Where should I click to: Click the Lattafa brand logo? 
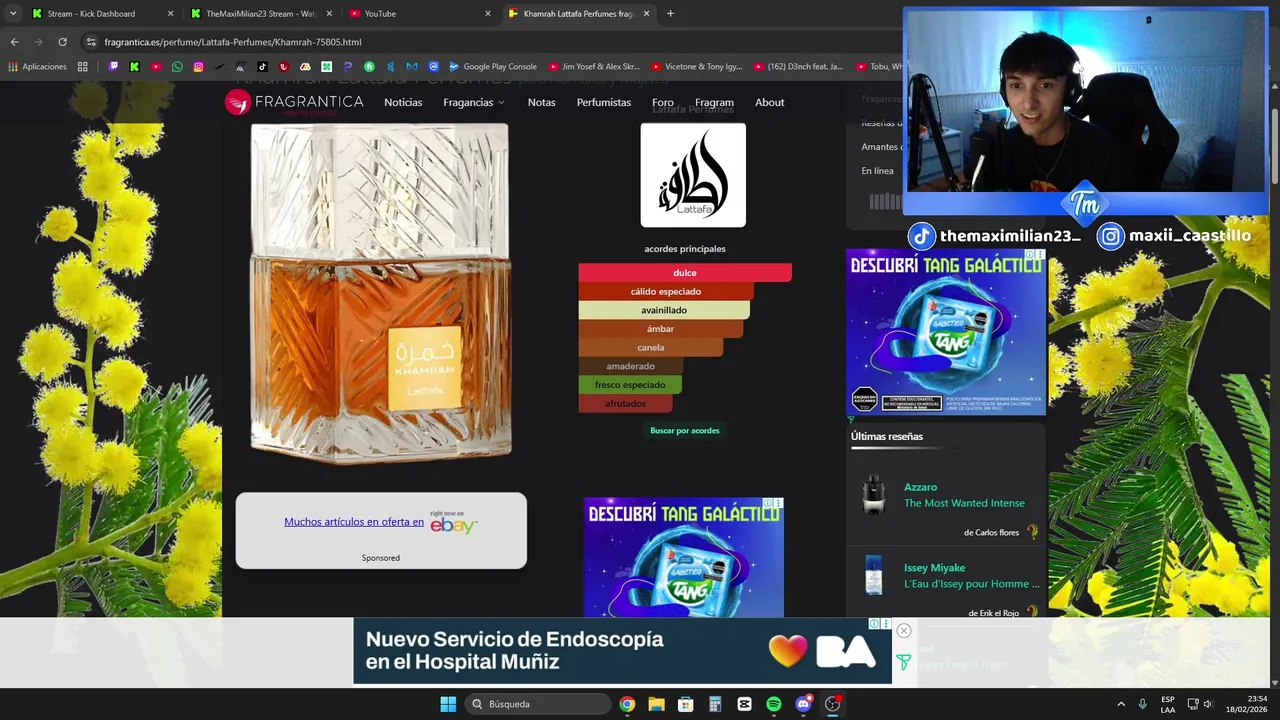[693, 175]
